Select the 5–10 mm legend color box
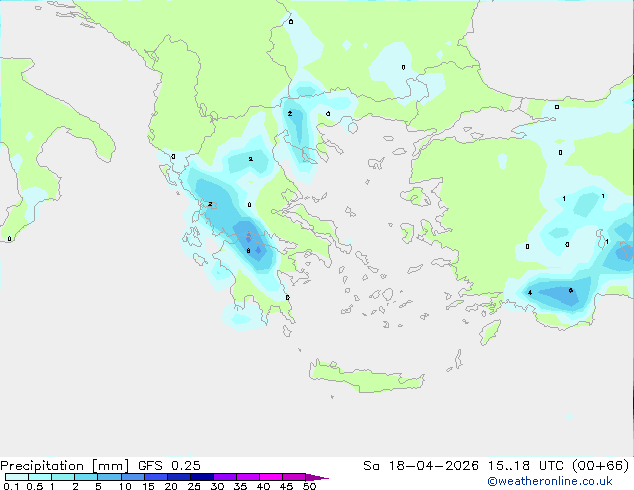Viewport: 634px width, 490px height. tap(109, 477)
